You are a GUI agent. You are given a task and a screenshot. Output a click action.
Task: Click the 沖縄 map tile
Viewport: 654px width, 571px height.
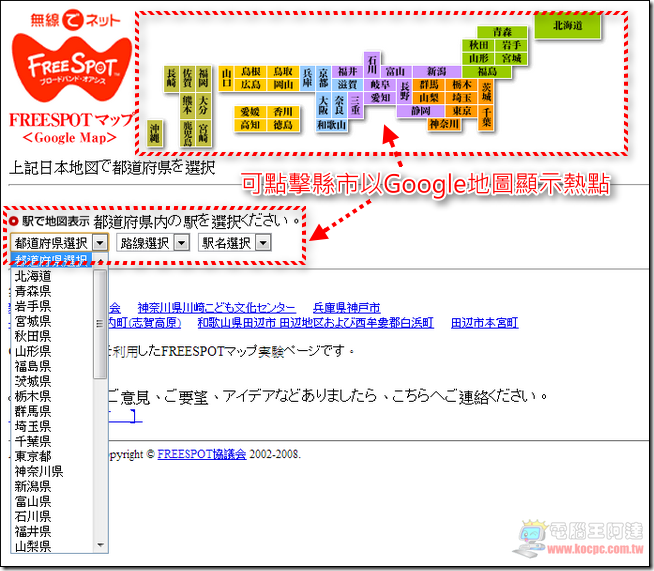[154, 133]
